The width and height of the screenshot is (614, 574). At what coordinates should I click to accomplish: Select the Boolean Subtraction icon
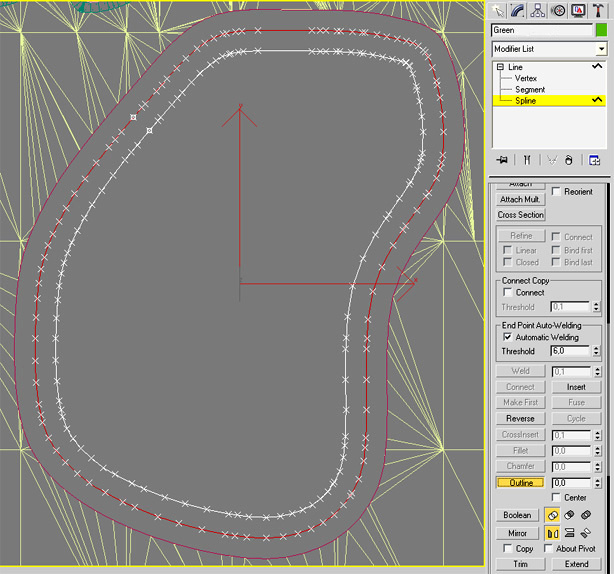coord(569,515)
